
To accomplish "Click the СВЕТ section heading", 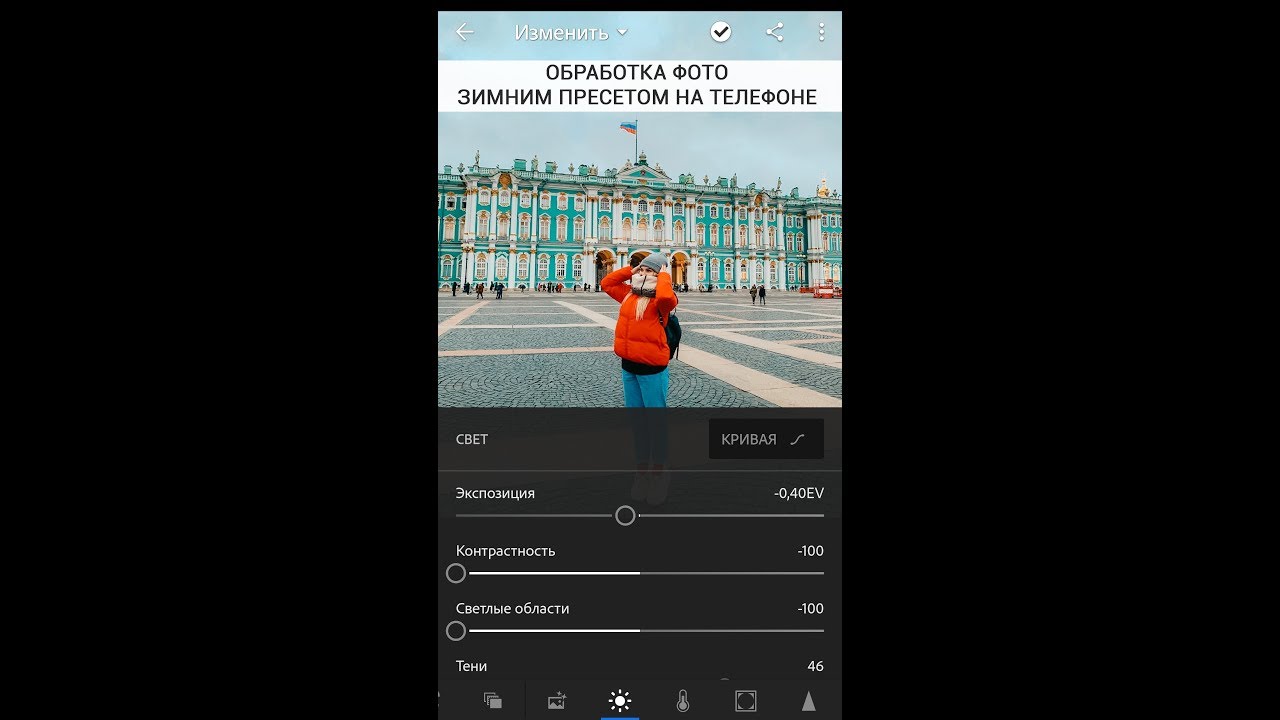I will point(472,439).
